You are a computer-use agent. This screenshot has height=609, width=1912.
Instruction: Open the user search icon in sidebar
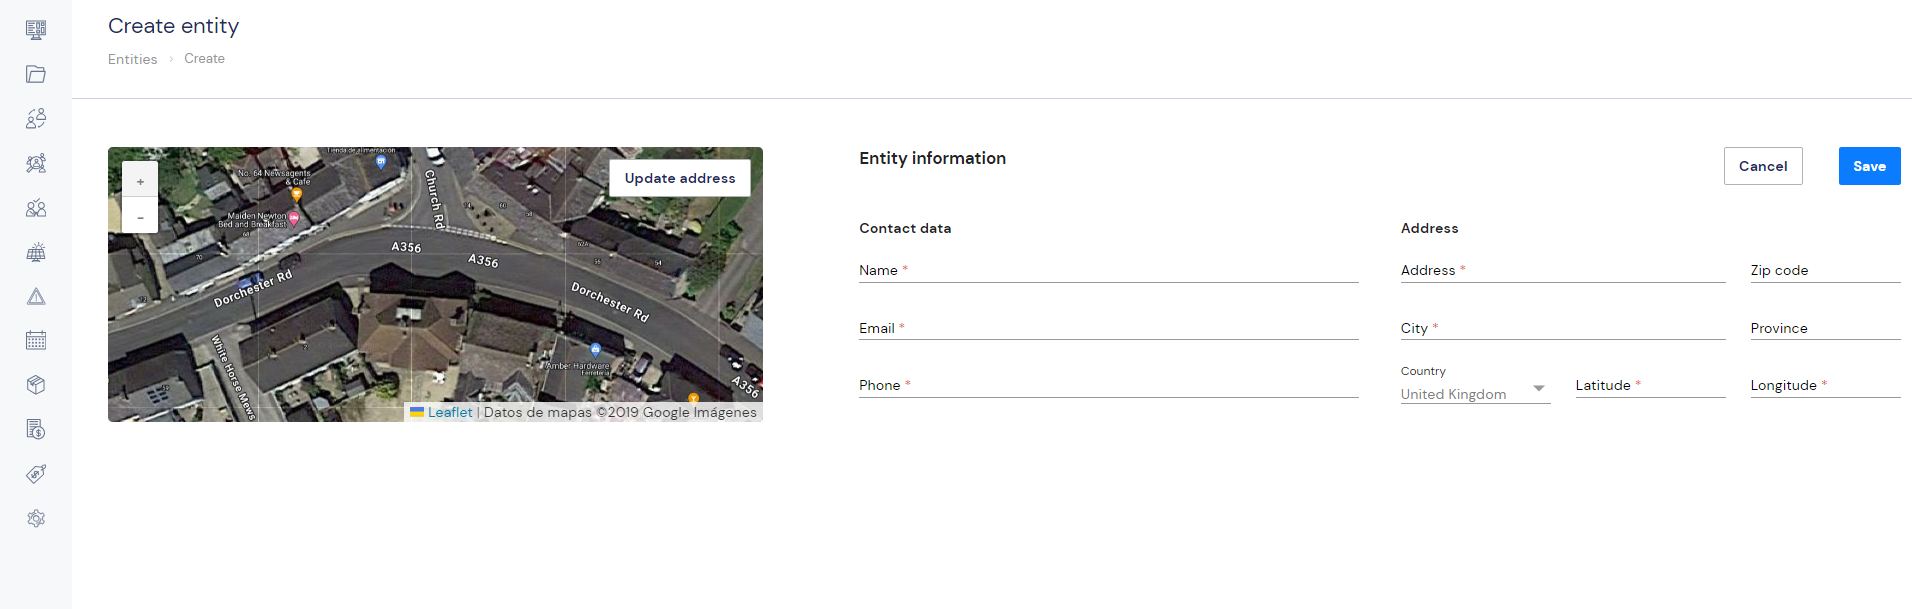pyautogui.click(x=36, y=163)
